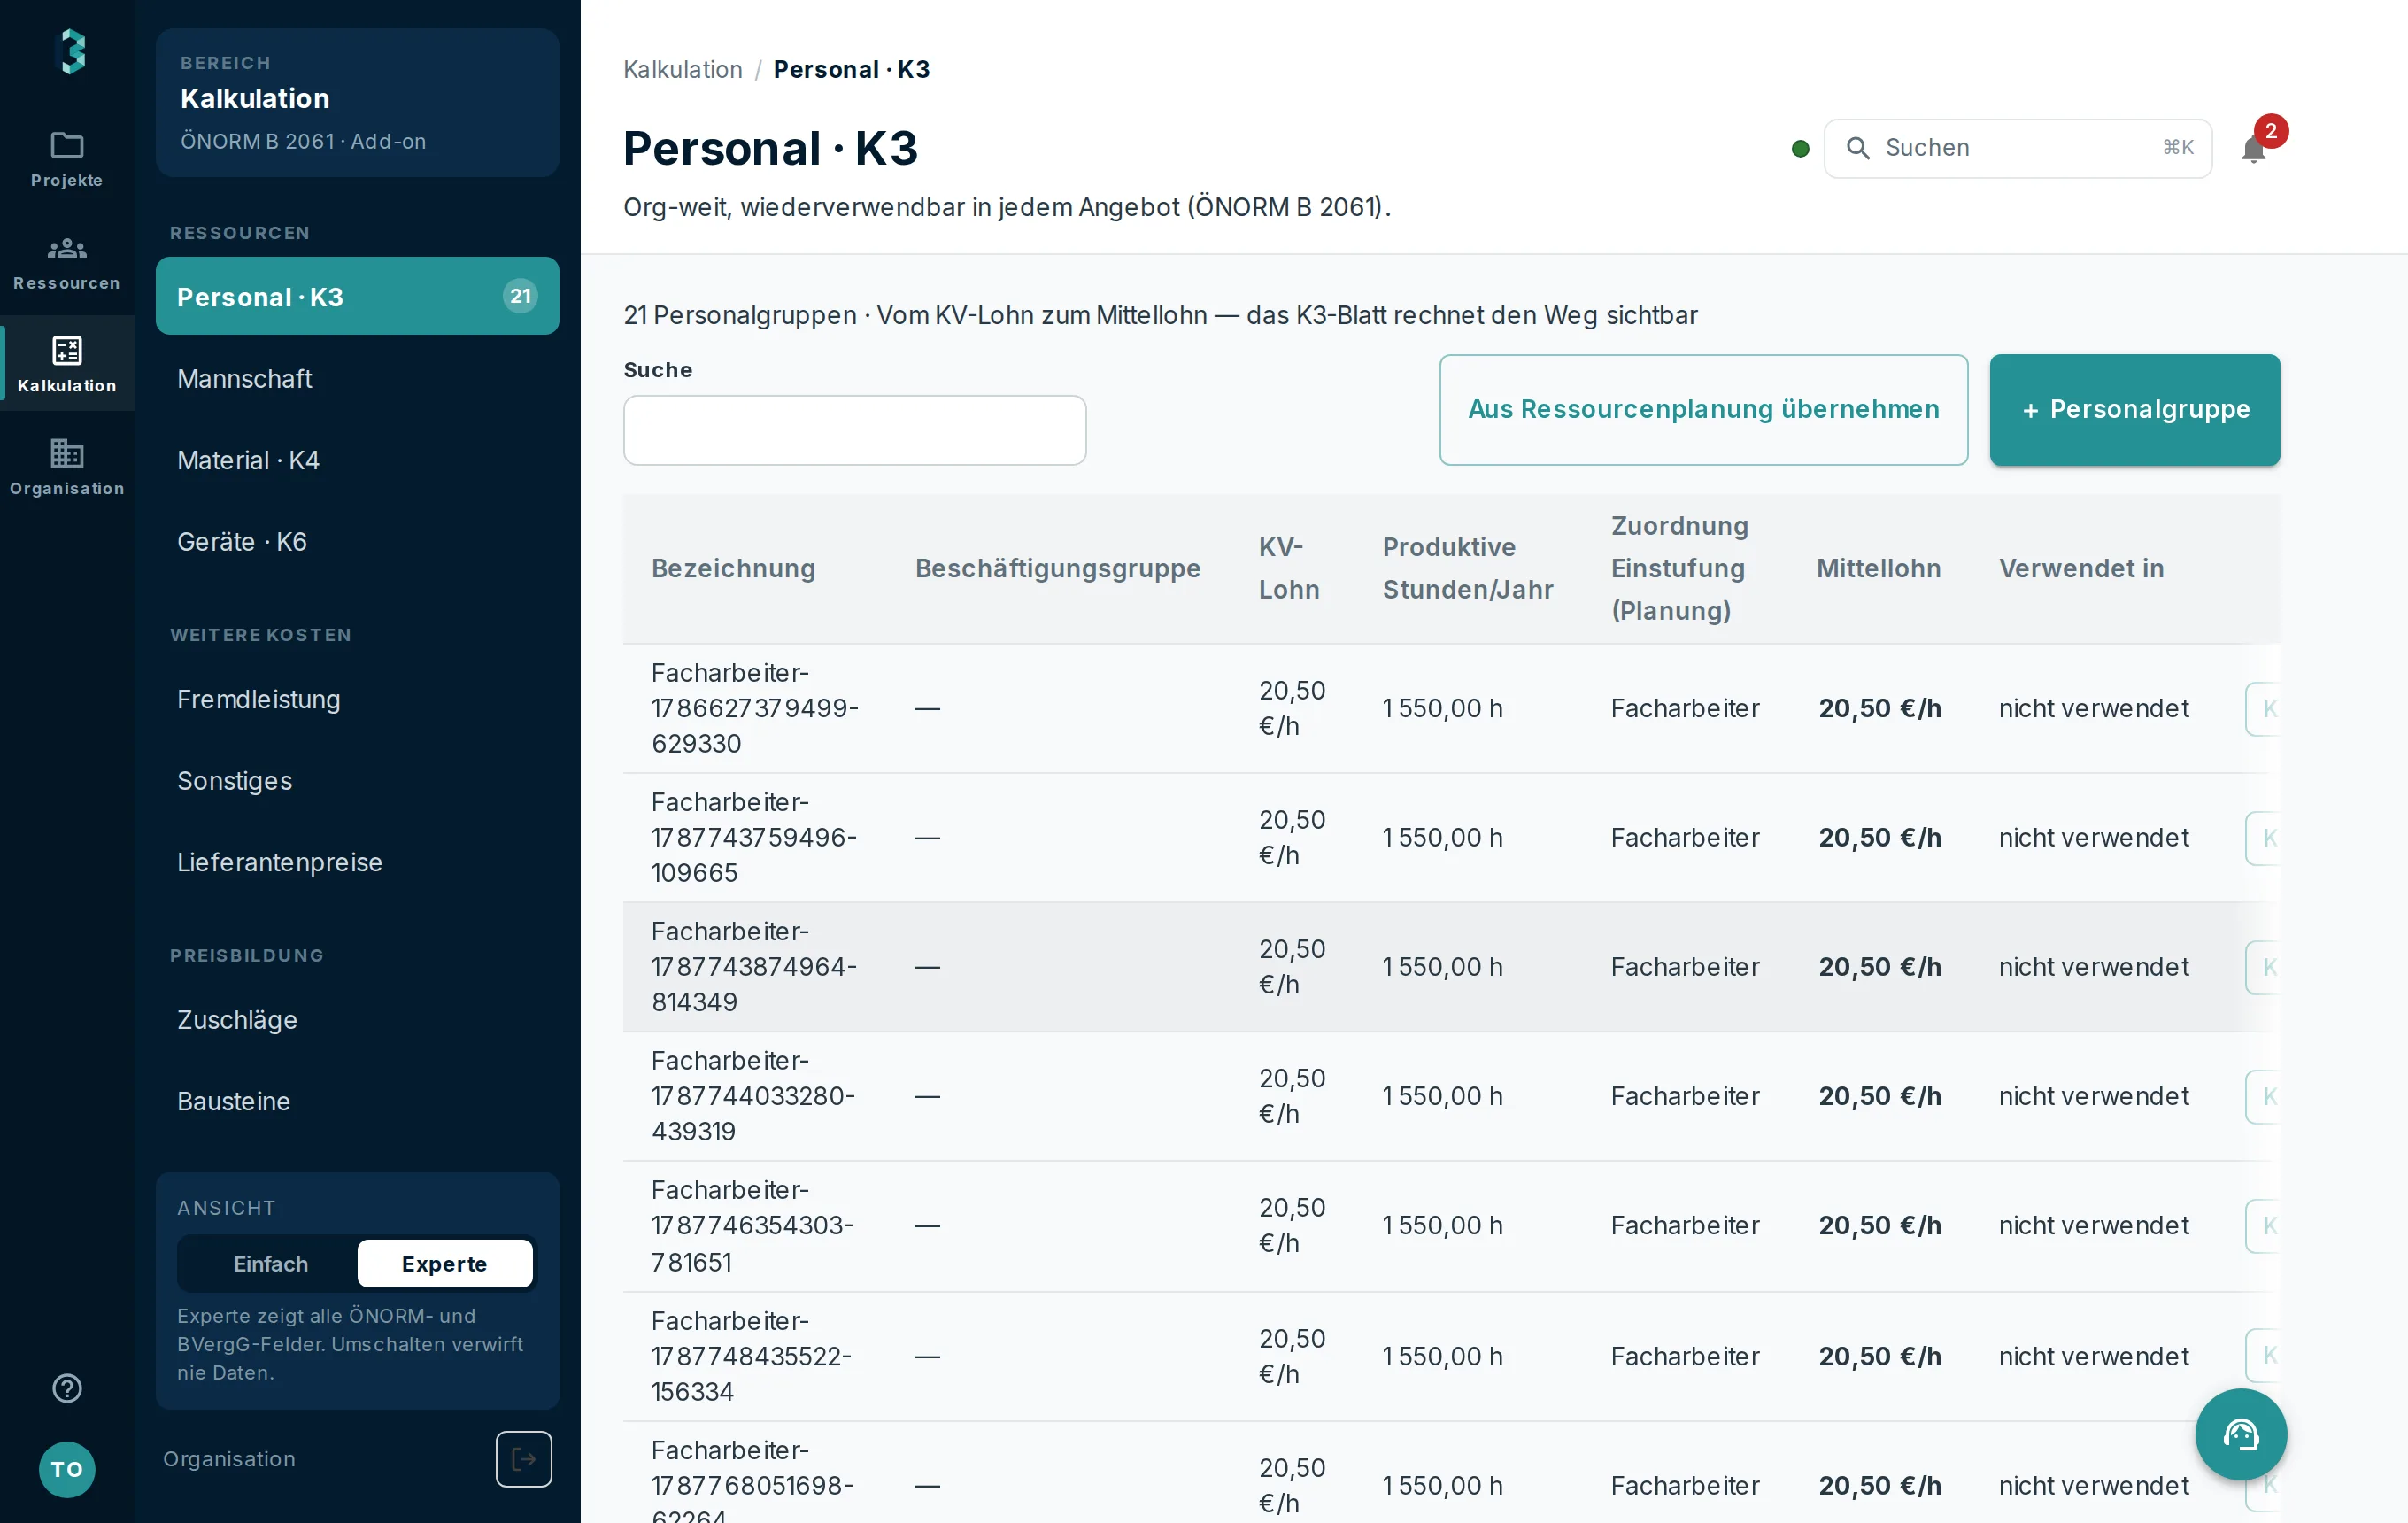Click the Mittellohn column header

click(x=1878, y=568)
